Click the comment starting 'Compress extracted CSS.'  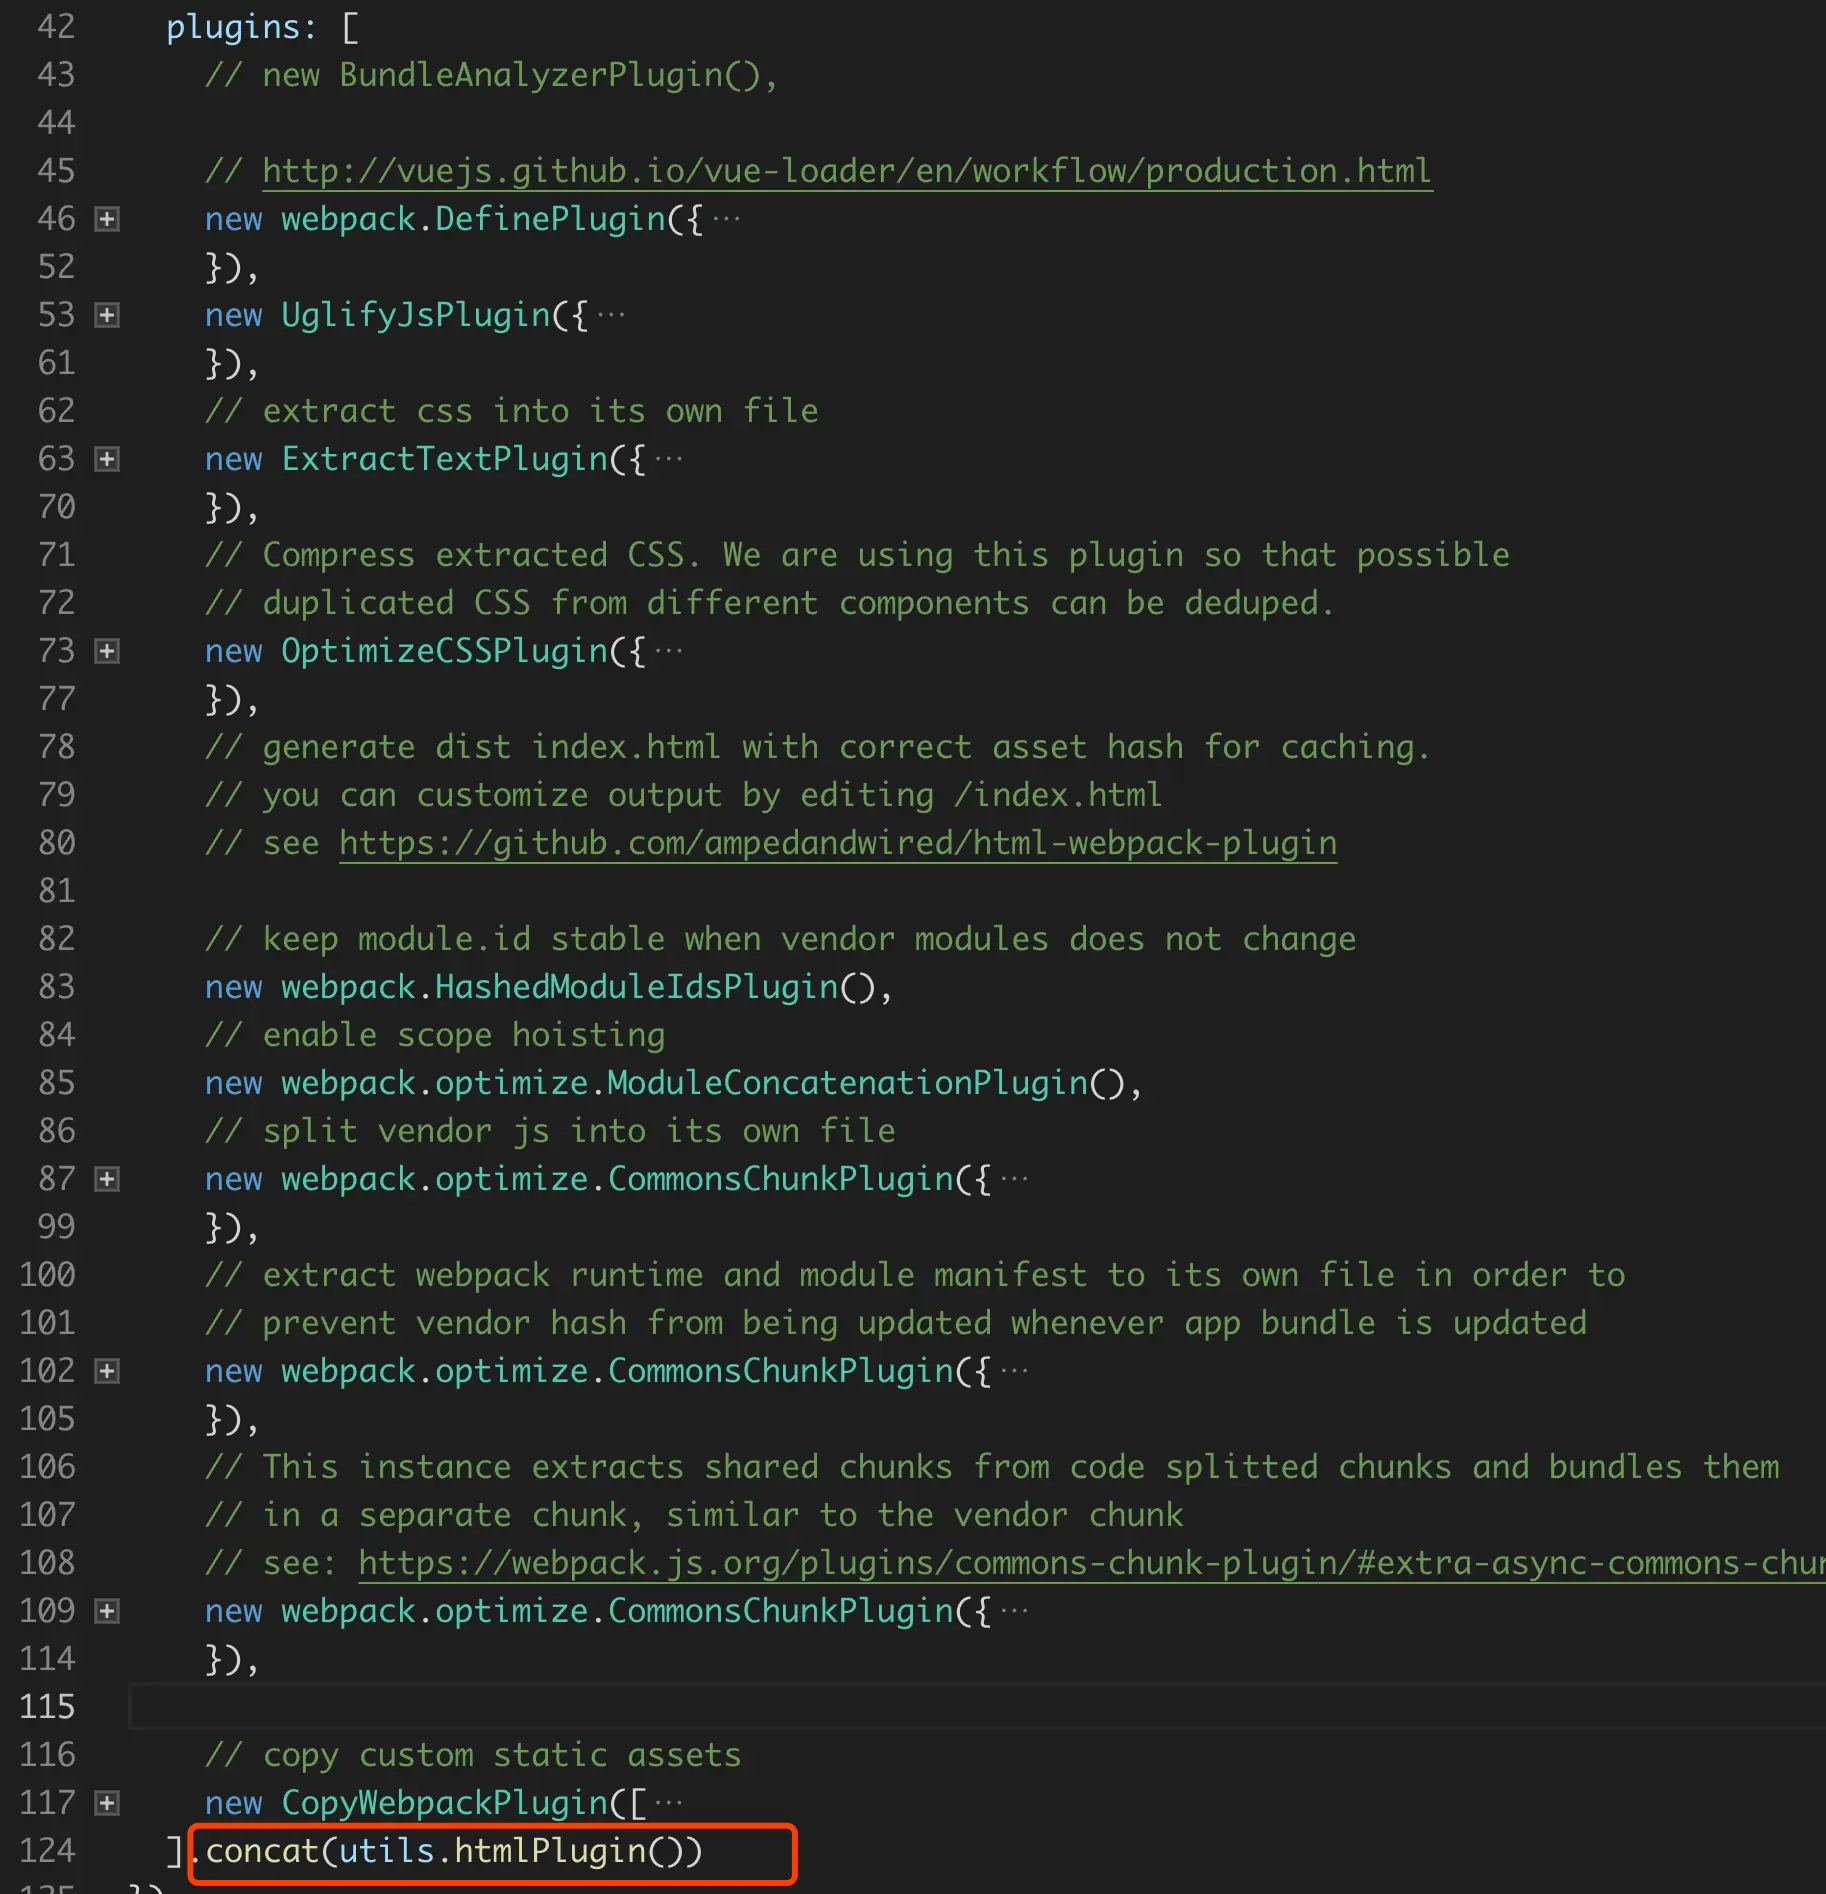pos(857,555)
